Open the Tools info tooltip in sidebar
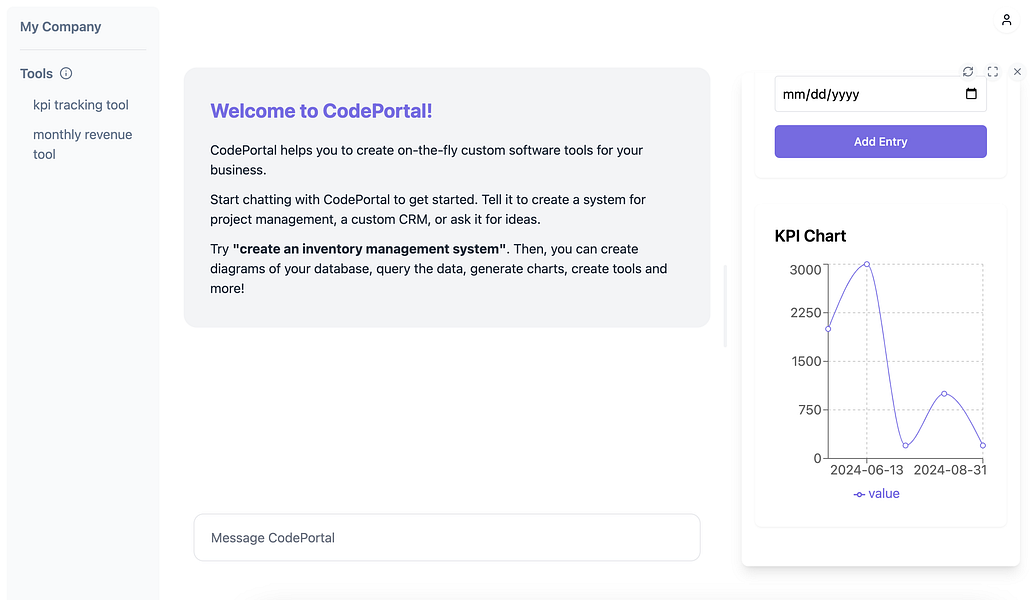This screenshot has height=600, width=1030. click(x=65, y=73)
